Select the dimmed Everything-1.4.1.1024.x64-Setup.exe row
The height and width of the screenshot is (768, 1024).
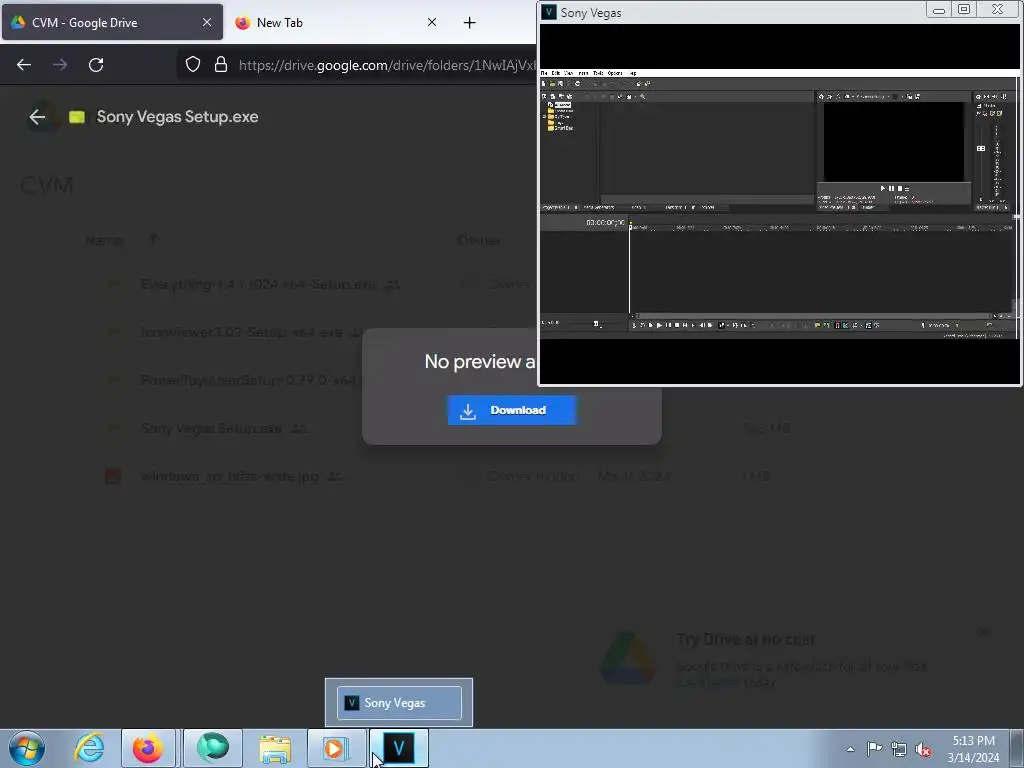259,284
